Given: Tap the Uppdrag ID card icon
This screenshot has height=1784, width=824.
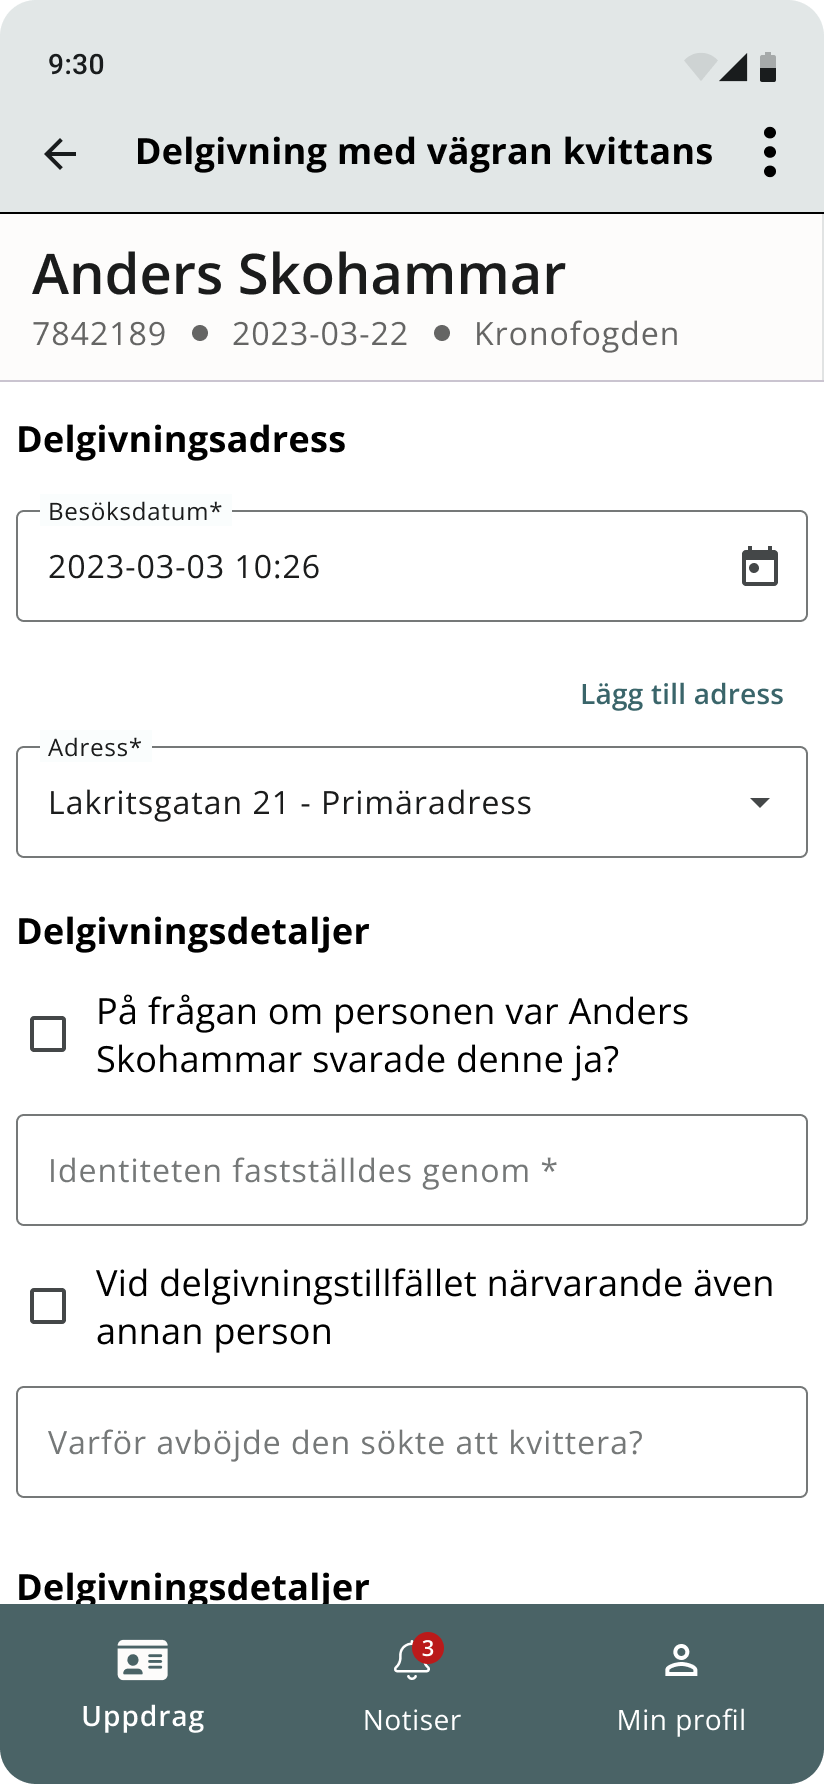Looking at the screenshot, I should (143, 1661).
